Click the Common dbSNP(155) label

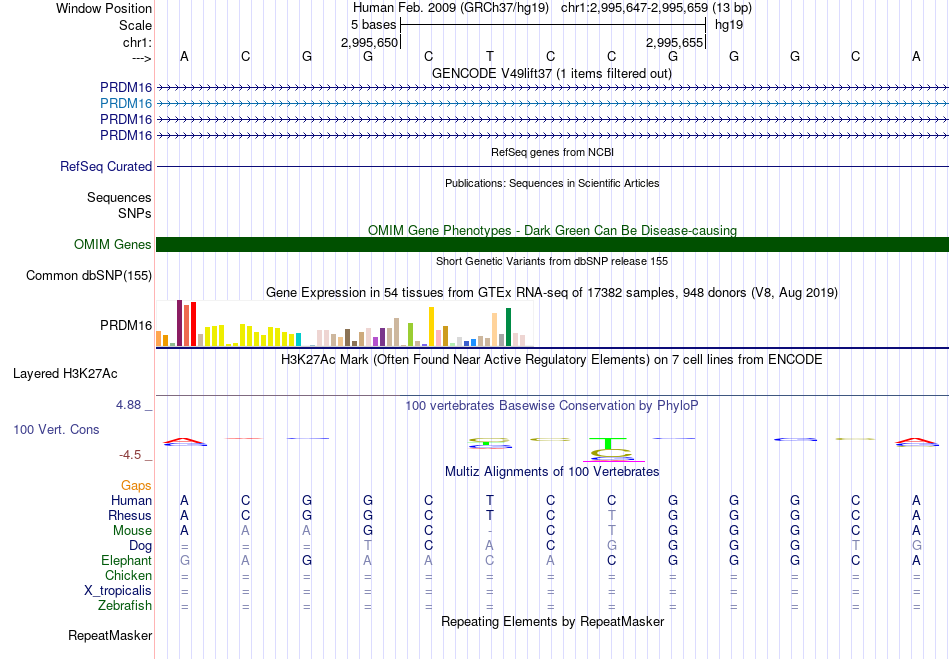[89, 276]
